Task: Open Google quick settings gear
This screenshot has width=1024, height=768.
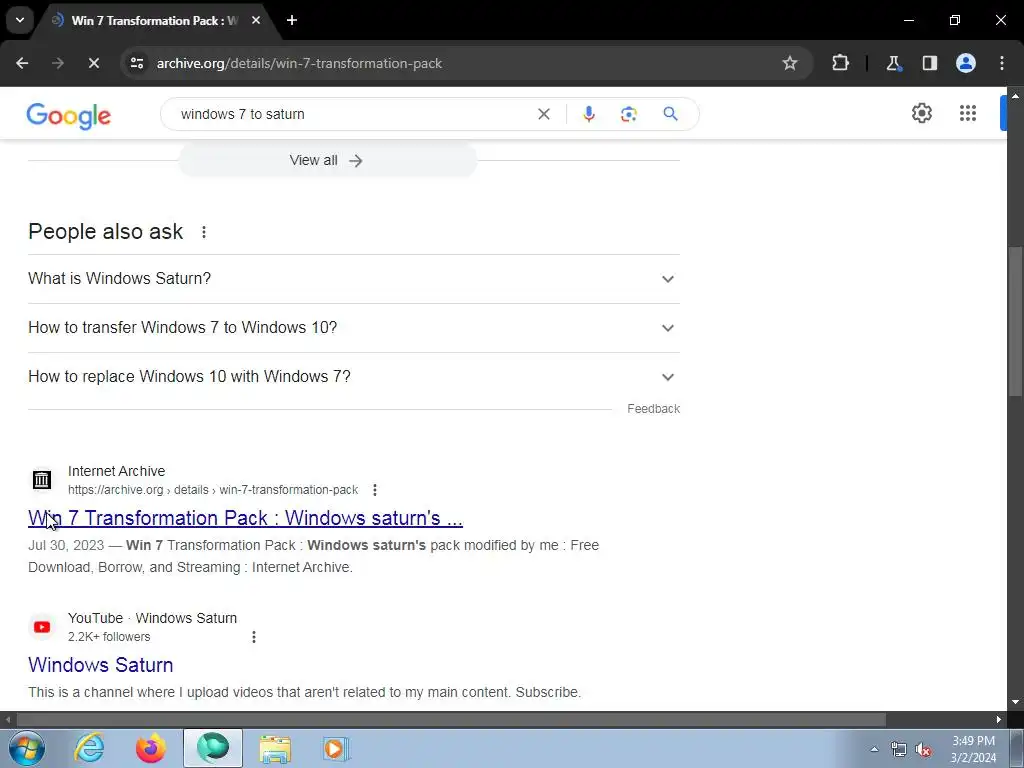Action: click(921, 113)
